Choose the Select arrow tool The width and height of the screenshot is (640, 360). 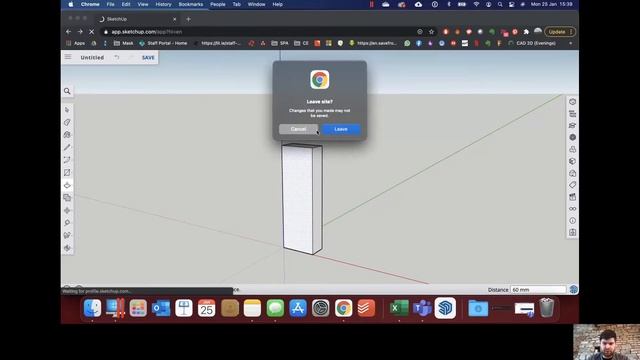[x=67, y=109]
